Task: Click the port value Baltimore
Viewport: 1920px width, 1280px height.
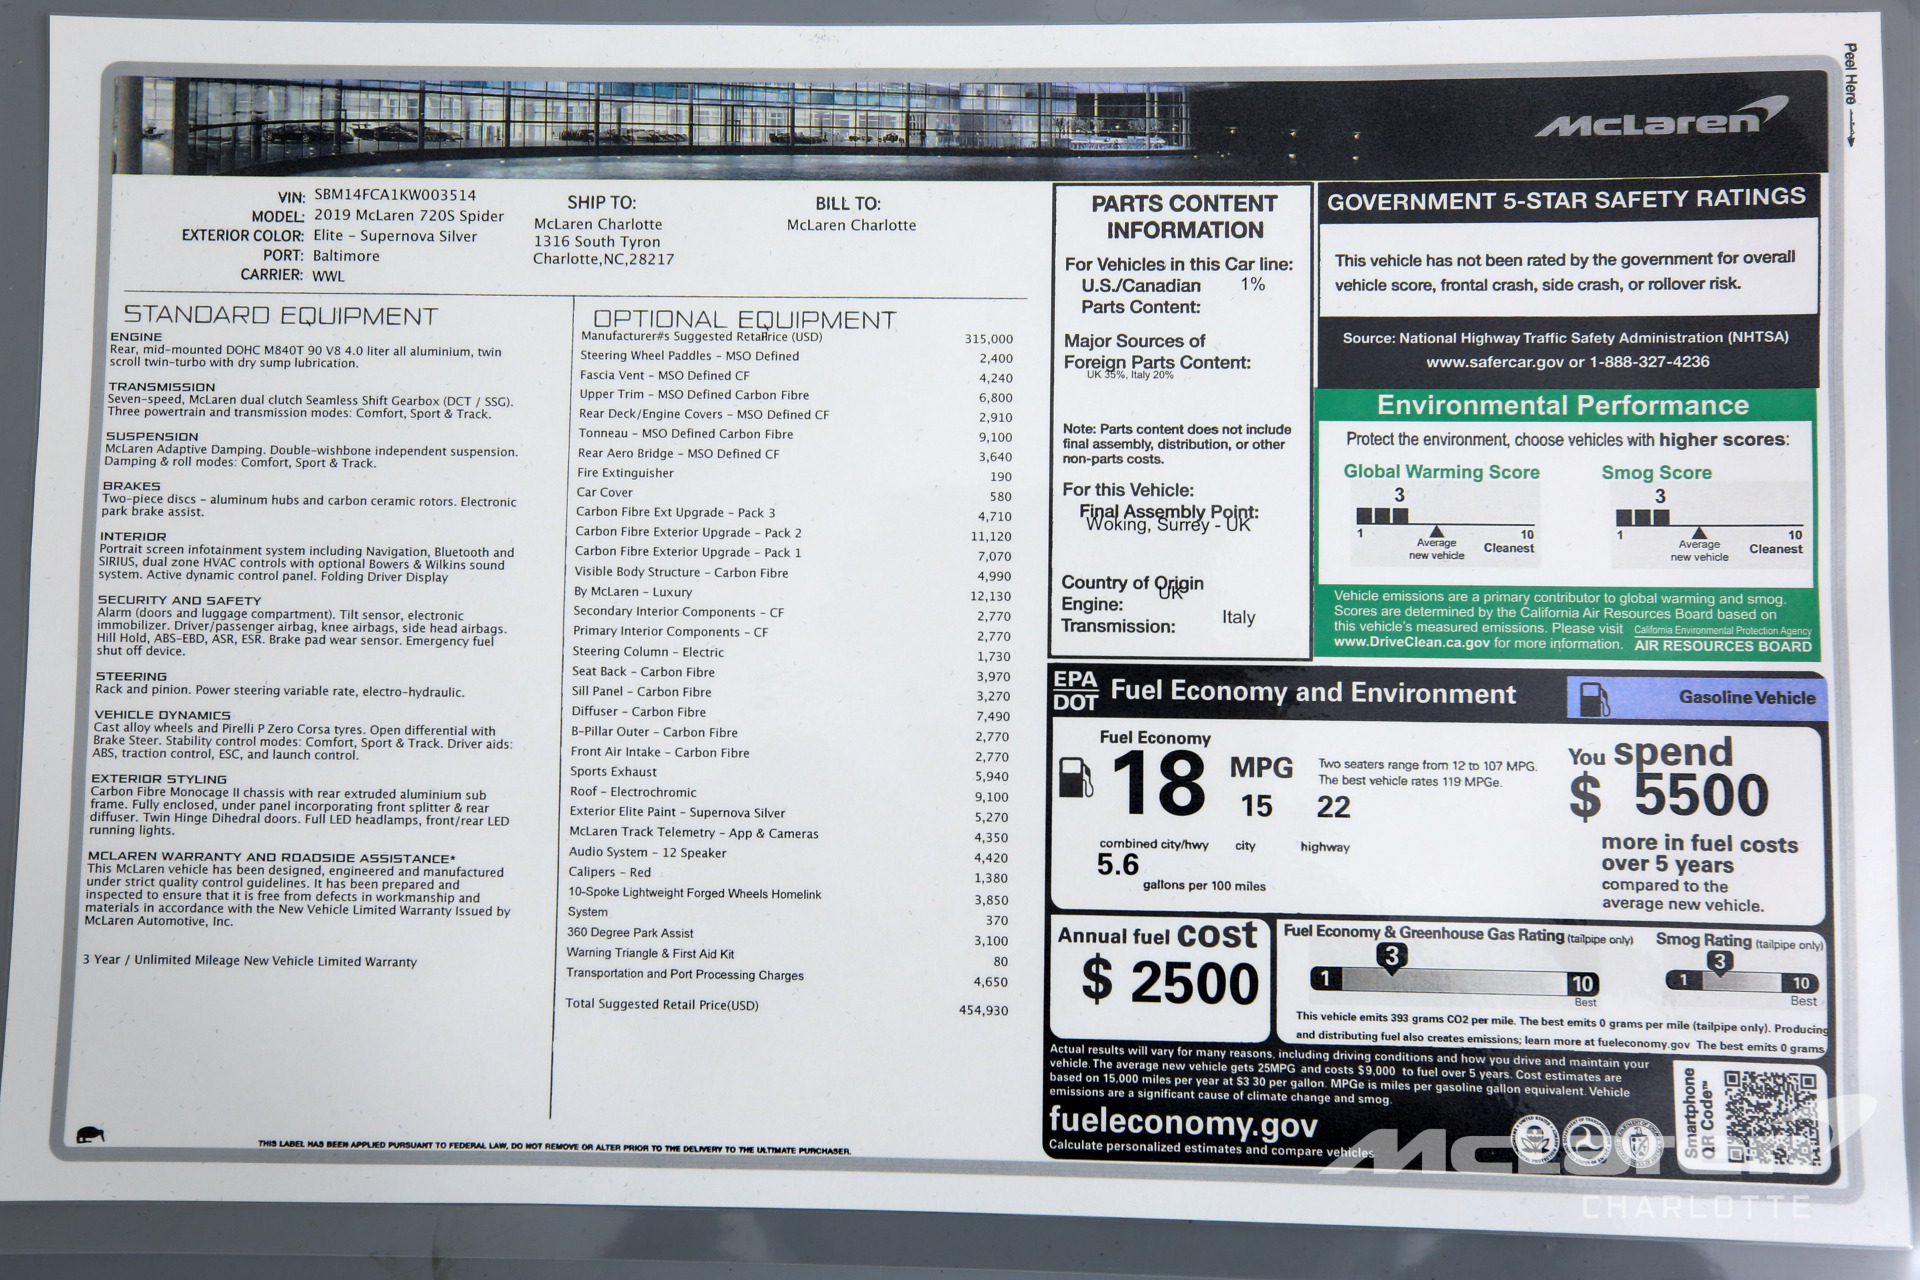Action: tap(346, 256)
